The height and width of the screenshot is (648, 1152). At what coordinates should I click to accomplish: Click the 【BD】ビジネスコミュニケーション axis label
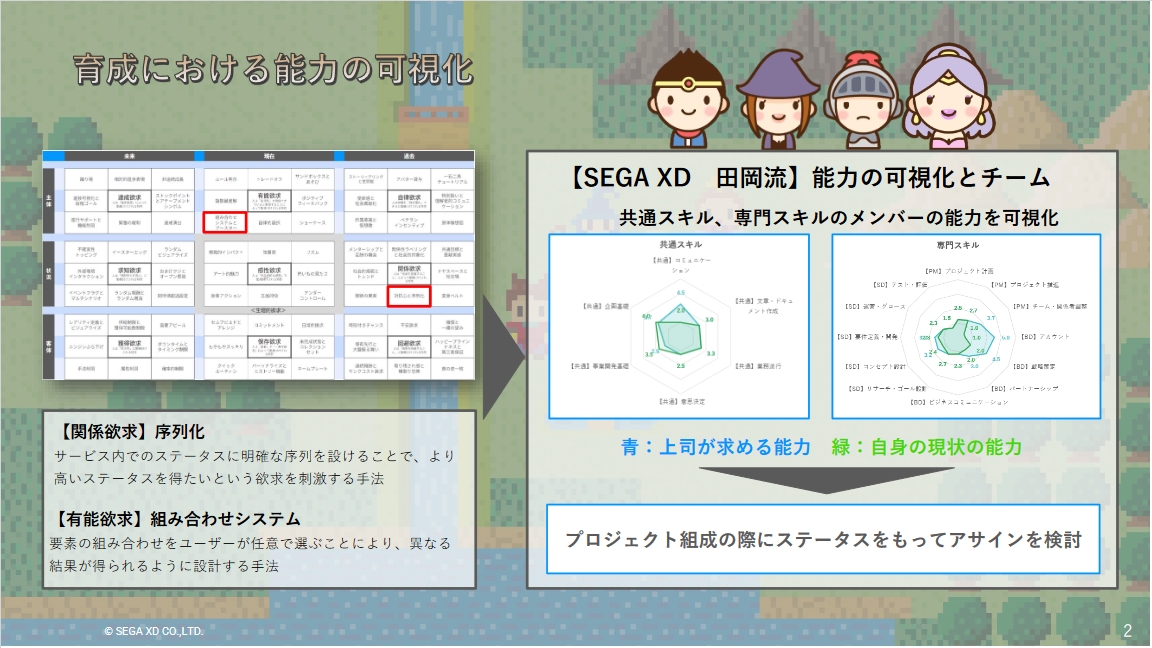[959, 402]
